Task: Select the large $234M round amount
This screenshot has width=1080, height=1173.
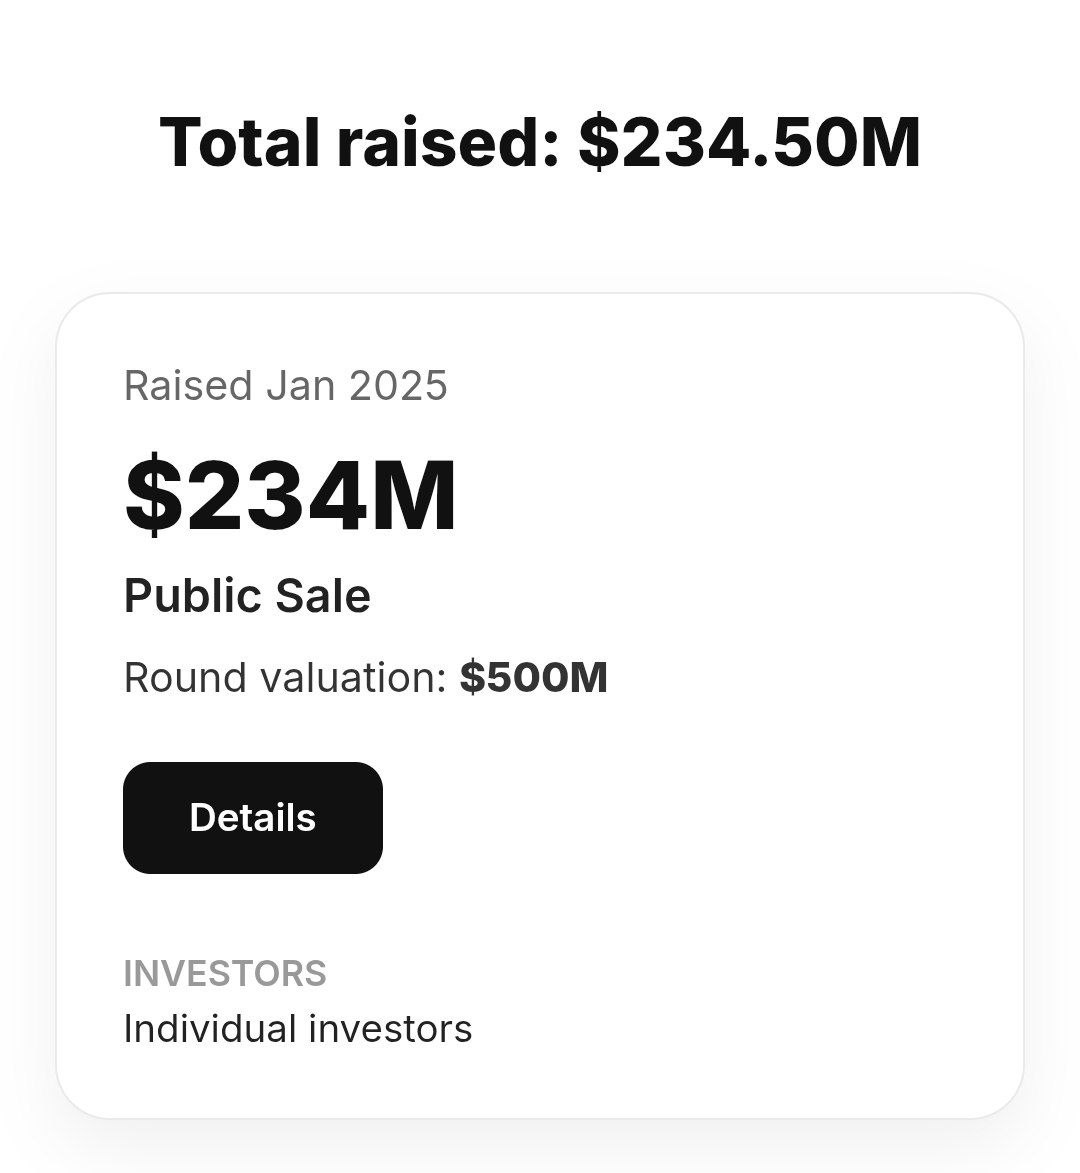Action: coord(290,495)
